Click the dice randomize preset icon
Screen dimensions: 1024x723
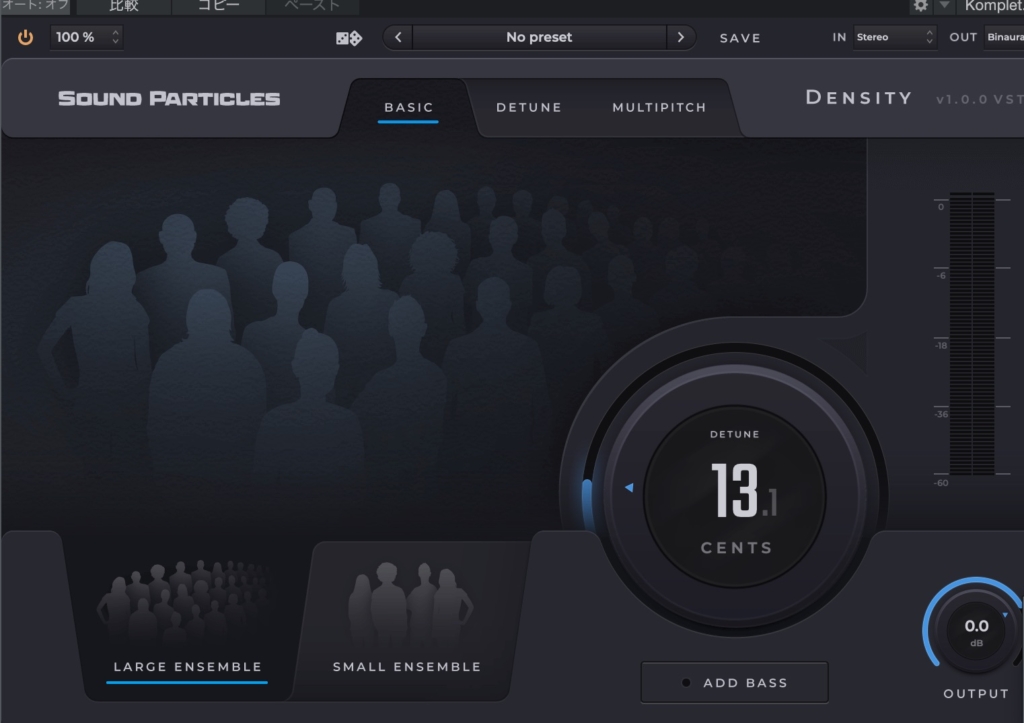pyautogui.click(x=349, y=38)
